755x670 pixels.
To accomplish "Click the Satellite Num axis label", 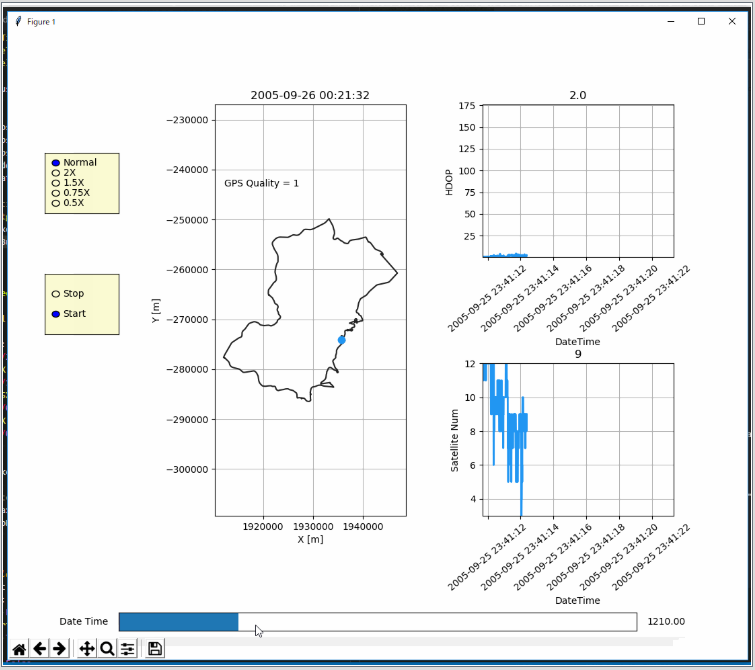I will coord(455,440).
